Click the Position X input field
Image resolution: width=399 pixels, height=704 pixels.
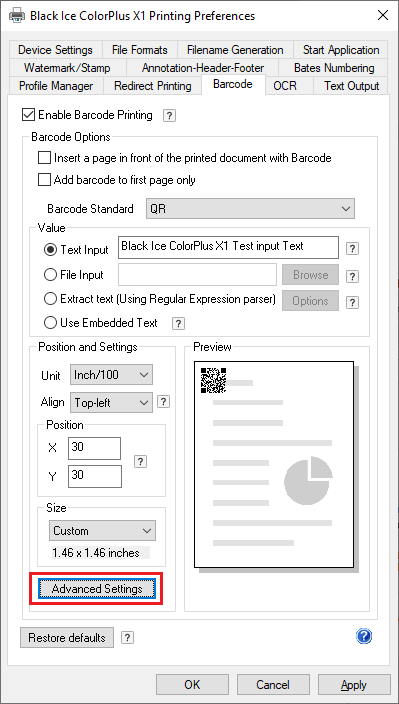(x=94, y=449)
